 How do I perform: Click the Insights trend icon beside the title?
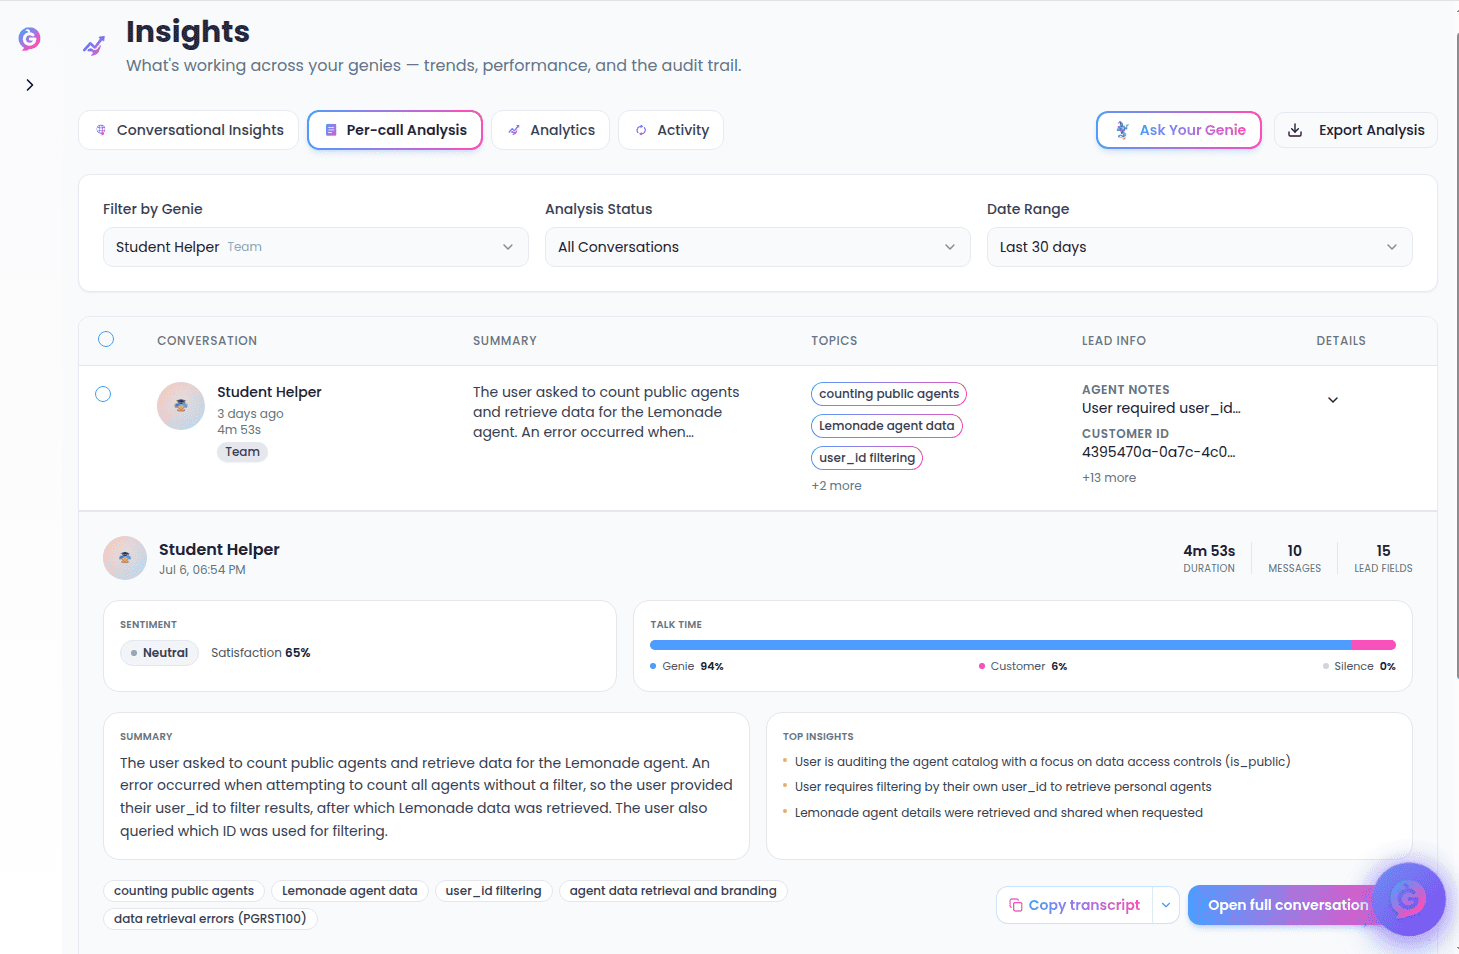[x=94, y=46]
